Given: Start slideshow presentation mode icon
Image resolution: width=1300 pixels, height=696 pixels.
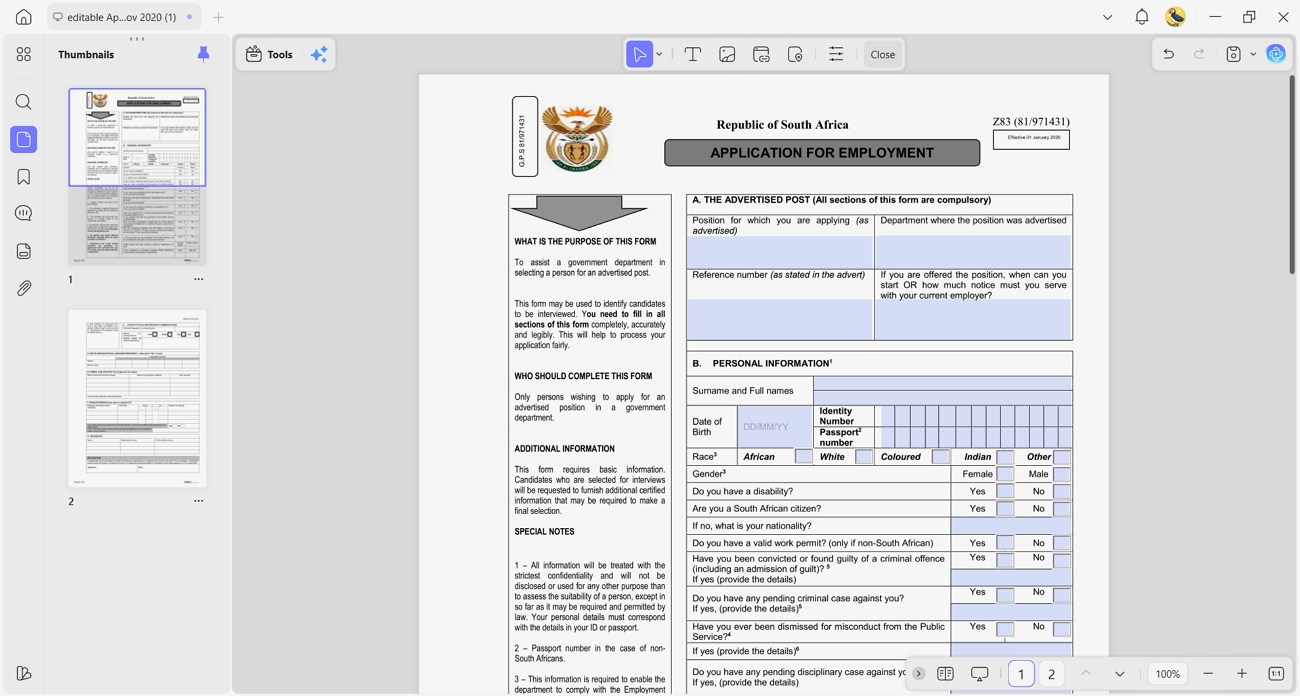Looking at the screenshot, I should 980,674.
